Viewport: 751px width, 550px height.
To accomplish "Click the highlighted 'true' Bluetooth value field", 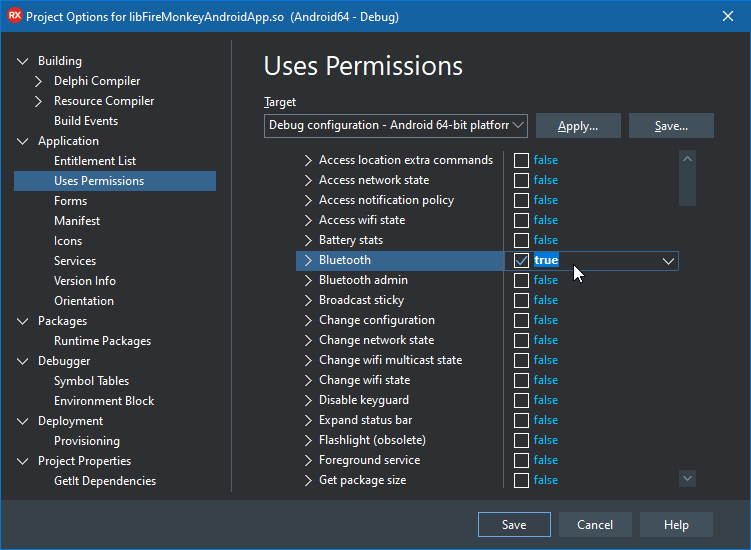I will [546, 260].
